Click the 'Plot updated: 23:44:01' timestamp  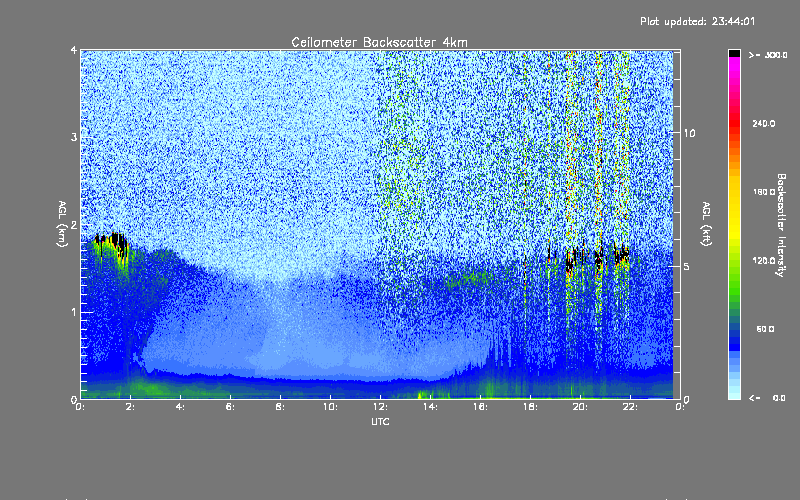[697, 21]
